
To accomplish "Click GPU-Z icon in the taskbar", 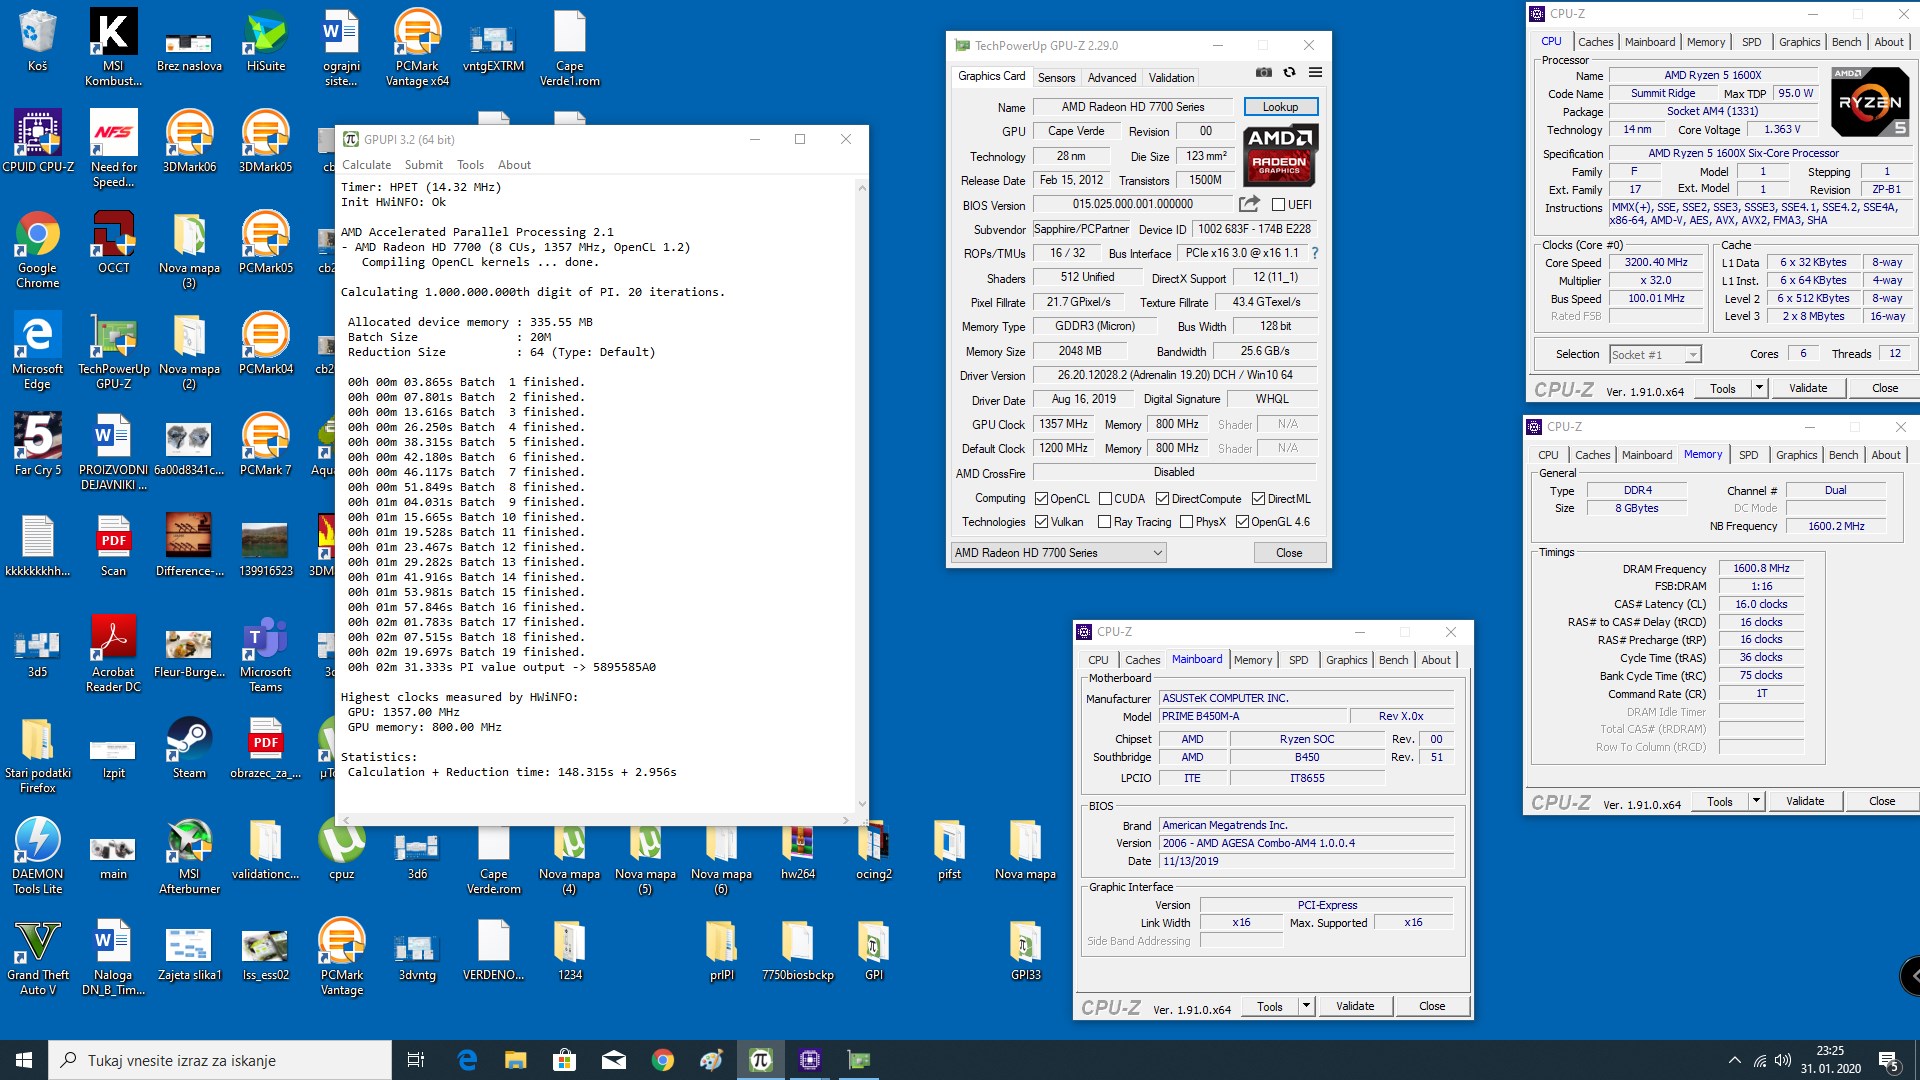I will 858,1060.
